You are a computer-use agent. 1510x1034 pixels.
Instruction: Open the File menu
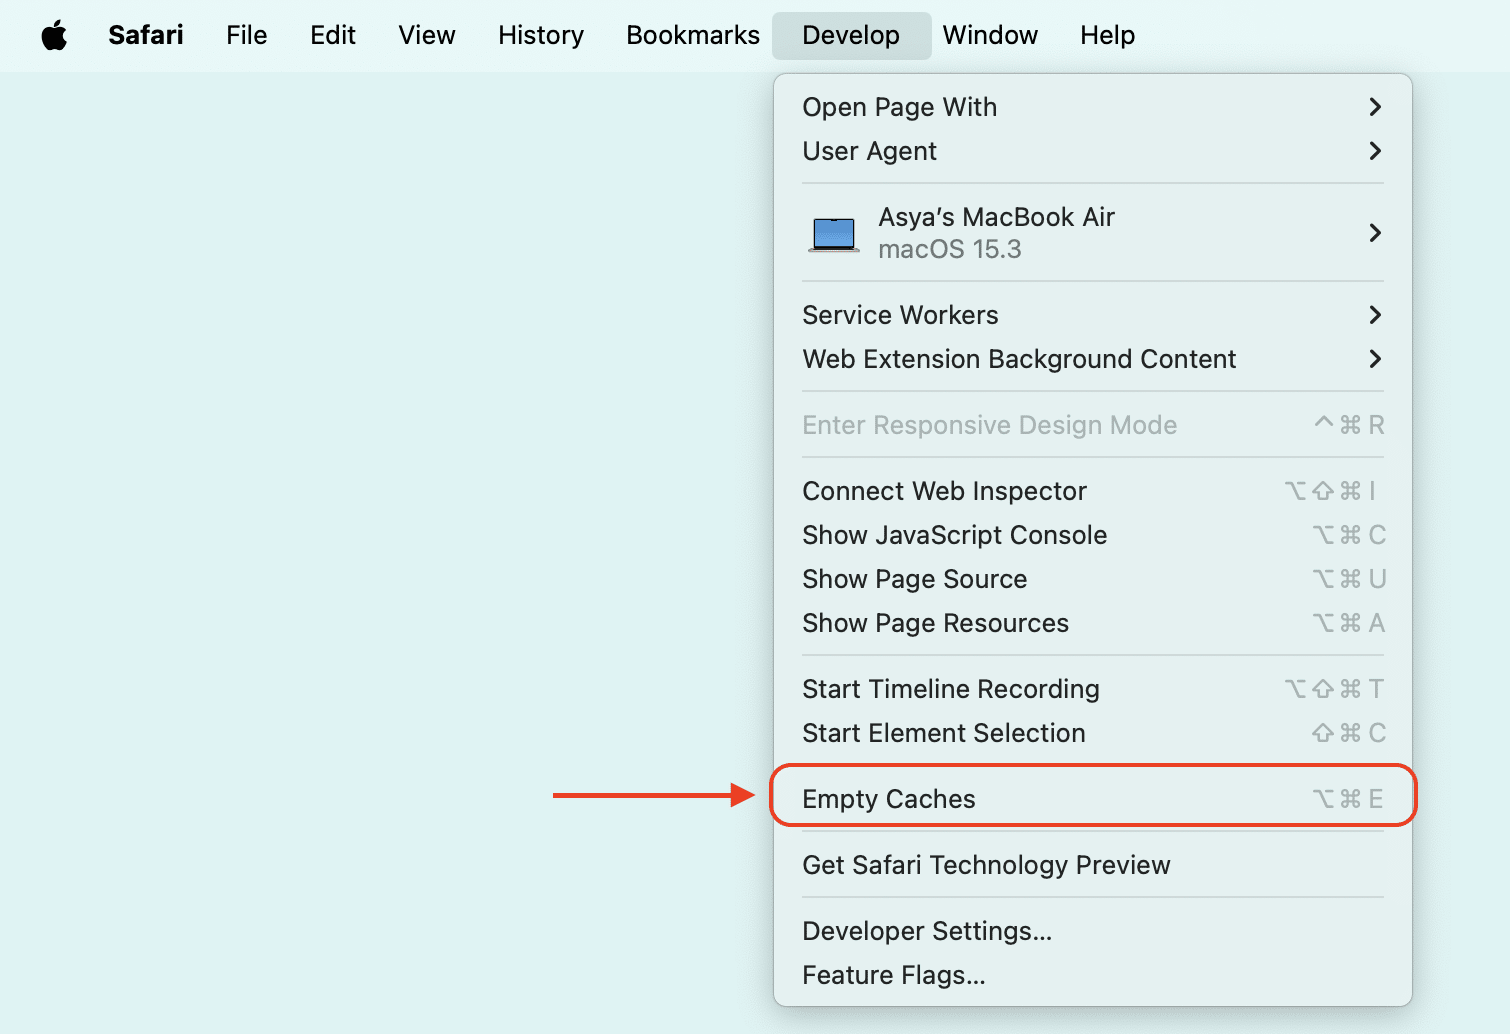pyautogui.click(x=247, y=36)
